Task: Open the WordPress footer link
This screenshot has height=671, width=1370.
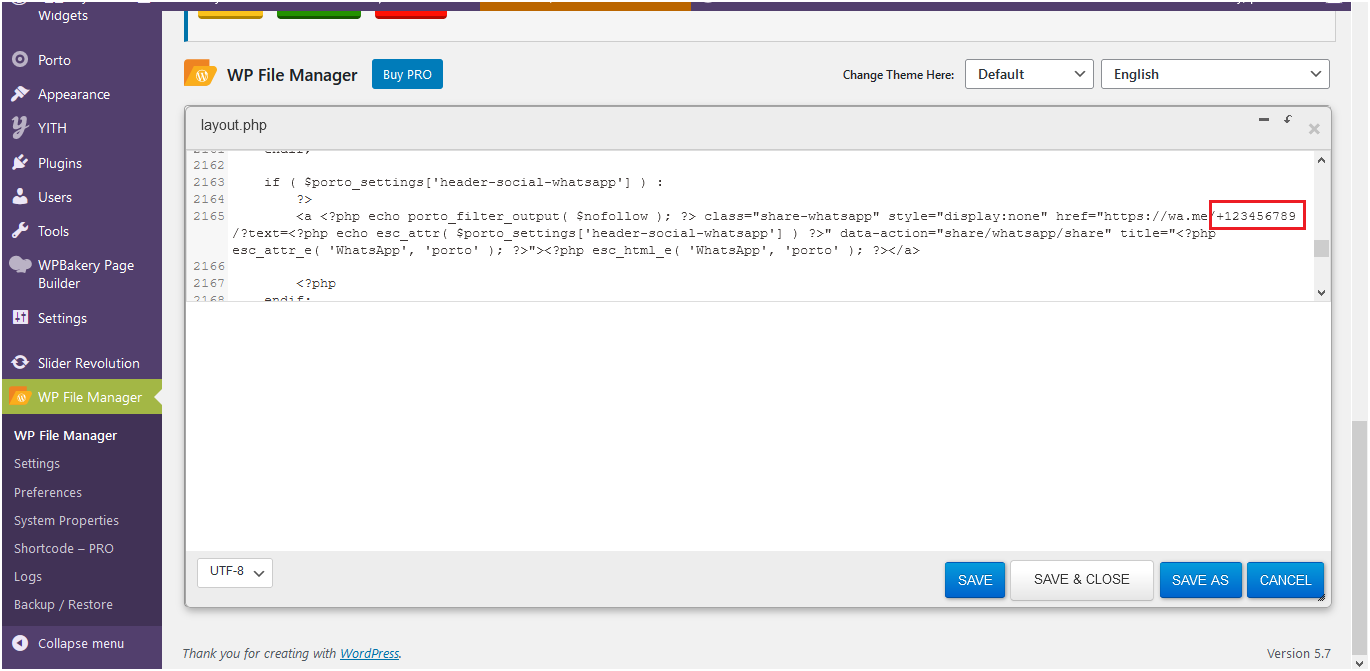Action: (369, 654)
